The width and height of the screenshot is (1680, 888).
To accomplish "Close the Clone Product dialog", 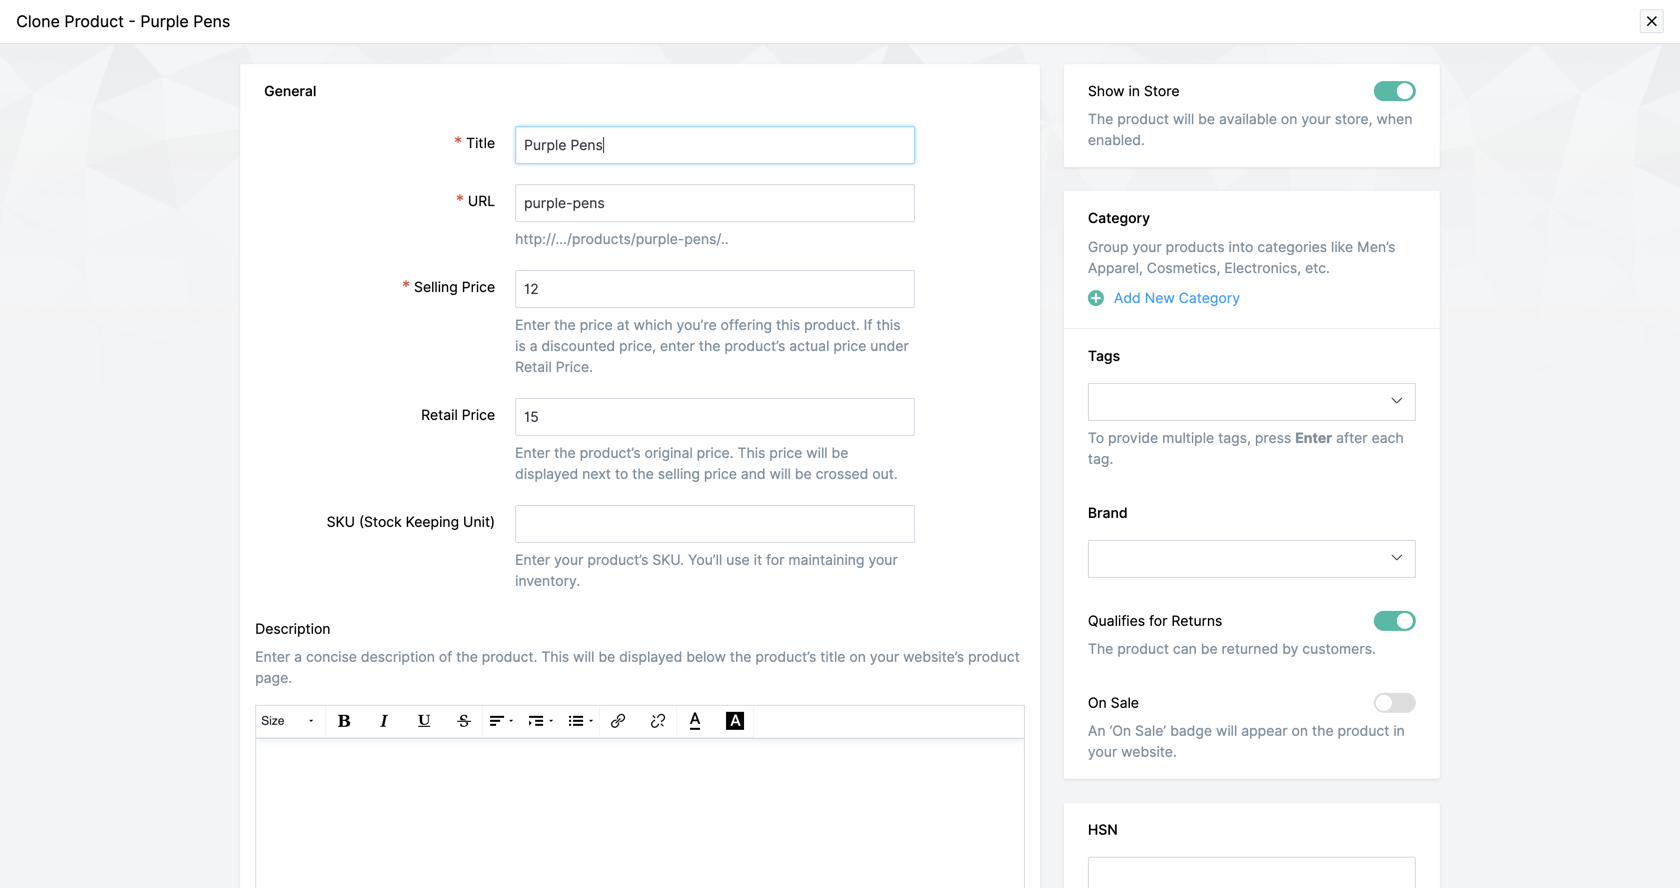I will pos(1651,21).
